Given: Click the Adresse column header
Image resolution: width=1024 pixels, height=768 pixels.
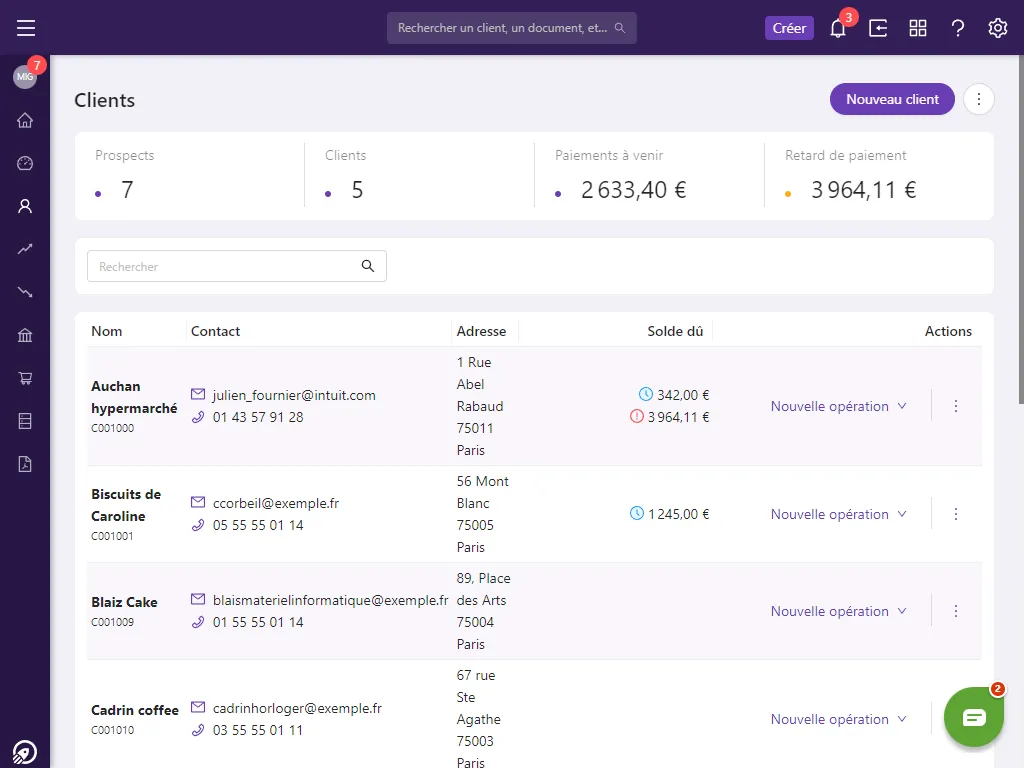Looking at the screenshot, I should (x=481, y=331).
